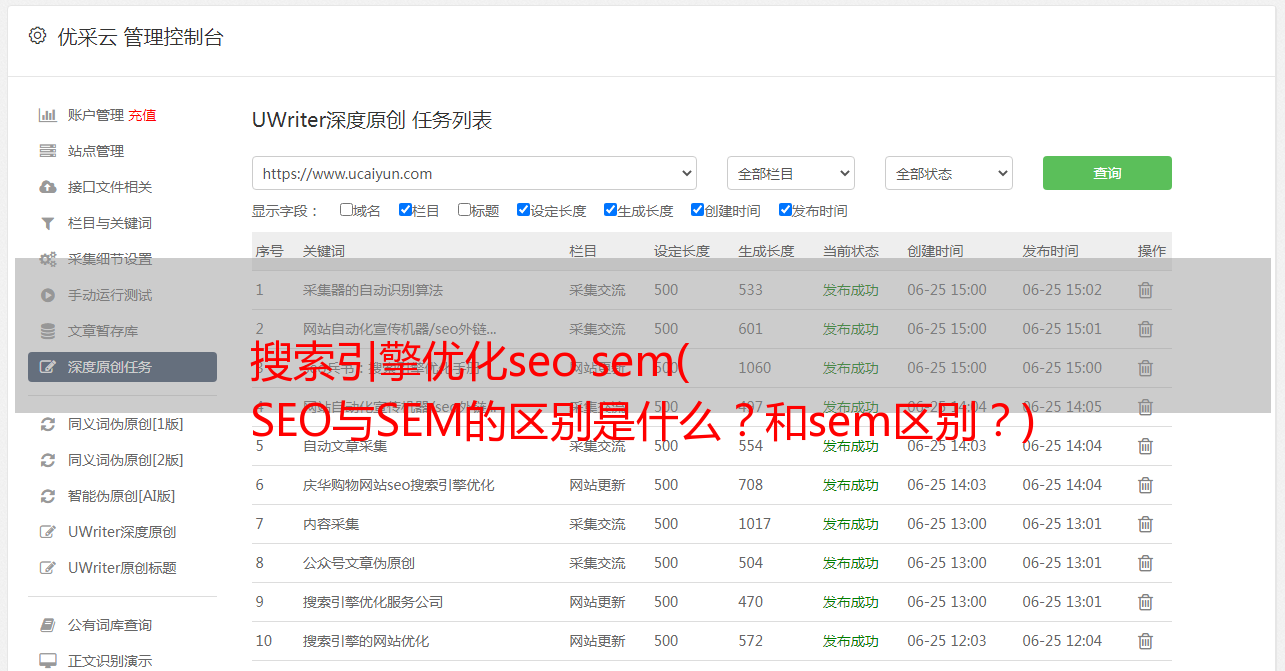The width and height of the screenshot is (1285, 671).
Task: Click the bar chart icon for 账户管理
Action: pos(47,115)
